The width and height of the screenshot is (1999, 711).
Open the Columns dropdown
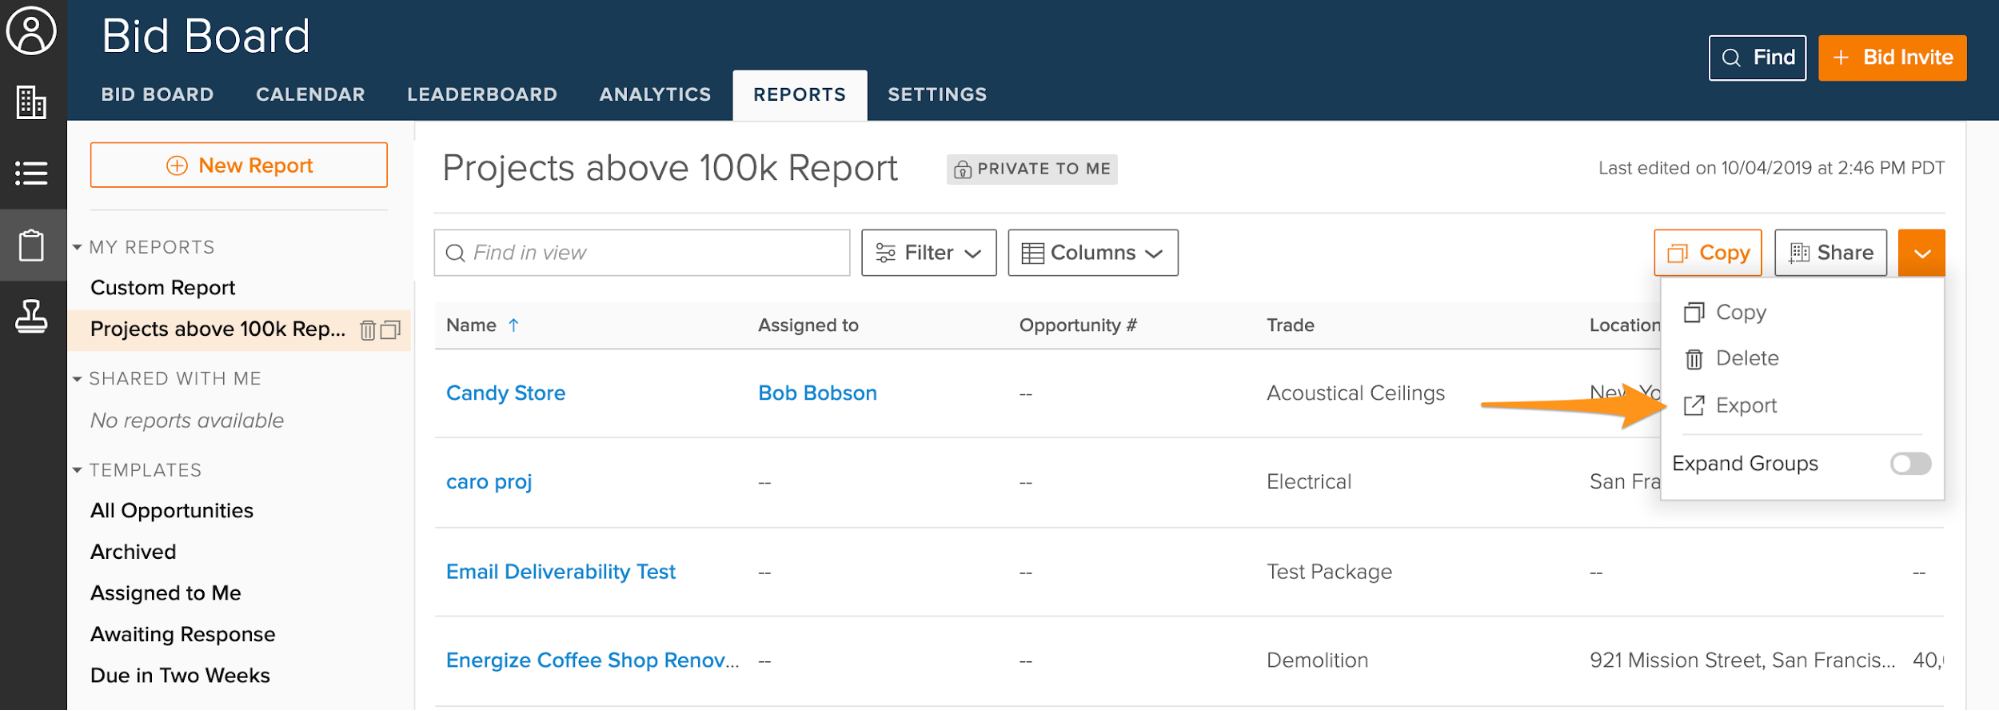click(1092, 253)
